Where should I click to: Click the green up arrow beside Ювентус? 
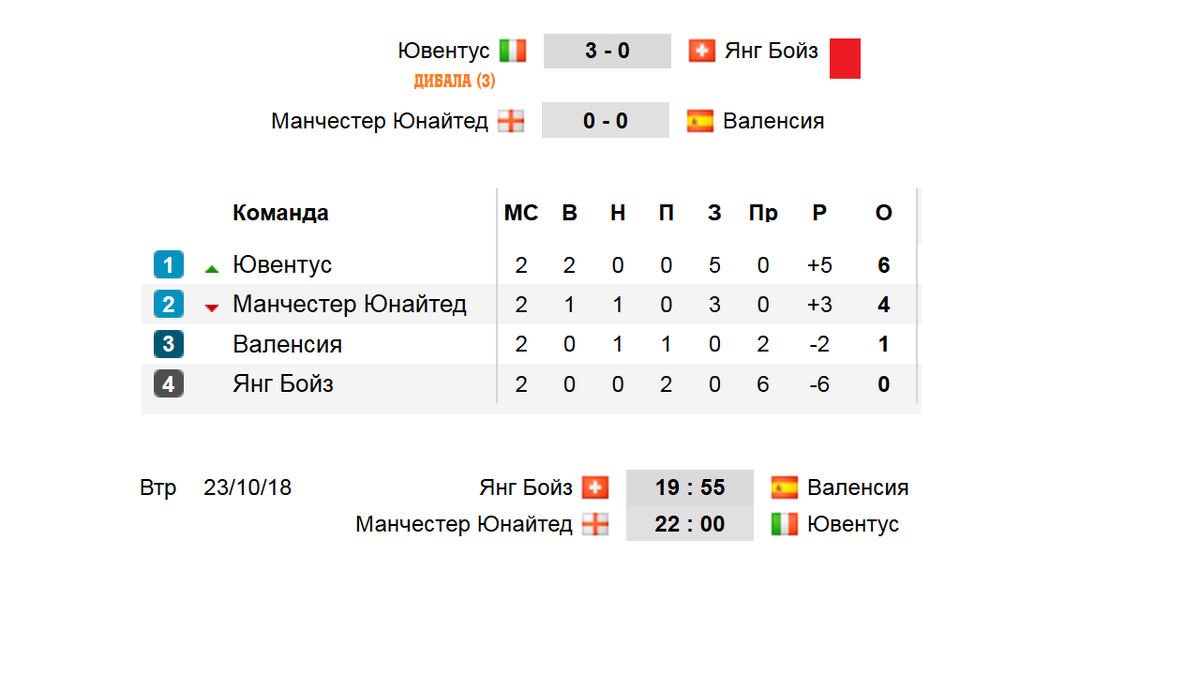[x=211, y=268]
